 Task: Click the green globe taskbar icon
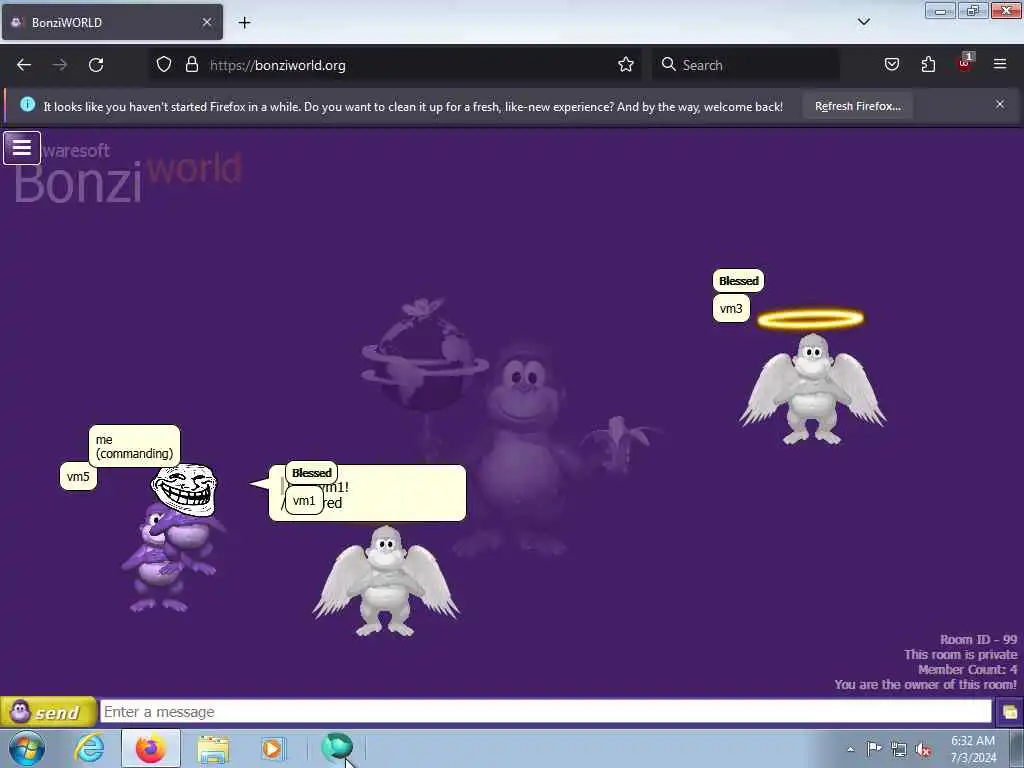[337, 748]
